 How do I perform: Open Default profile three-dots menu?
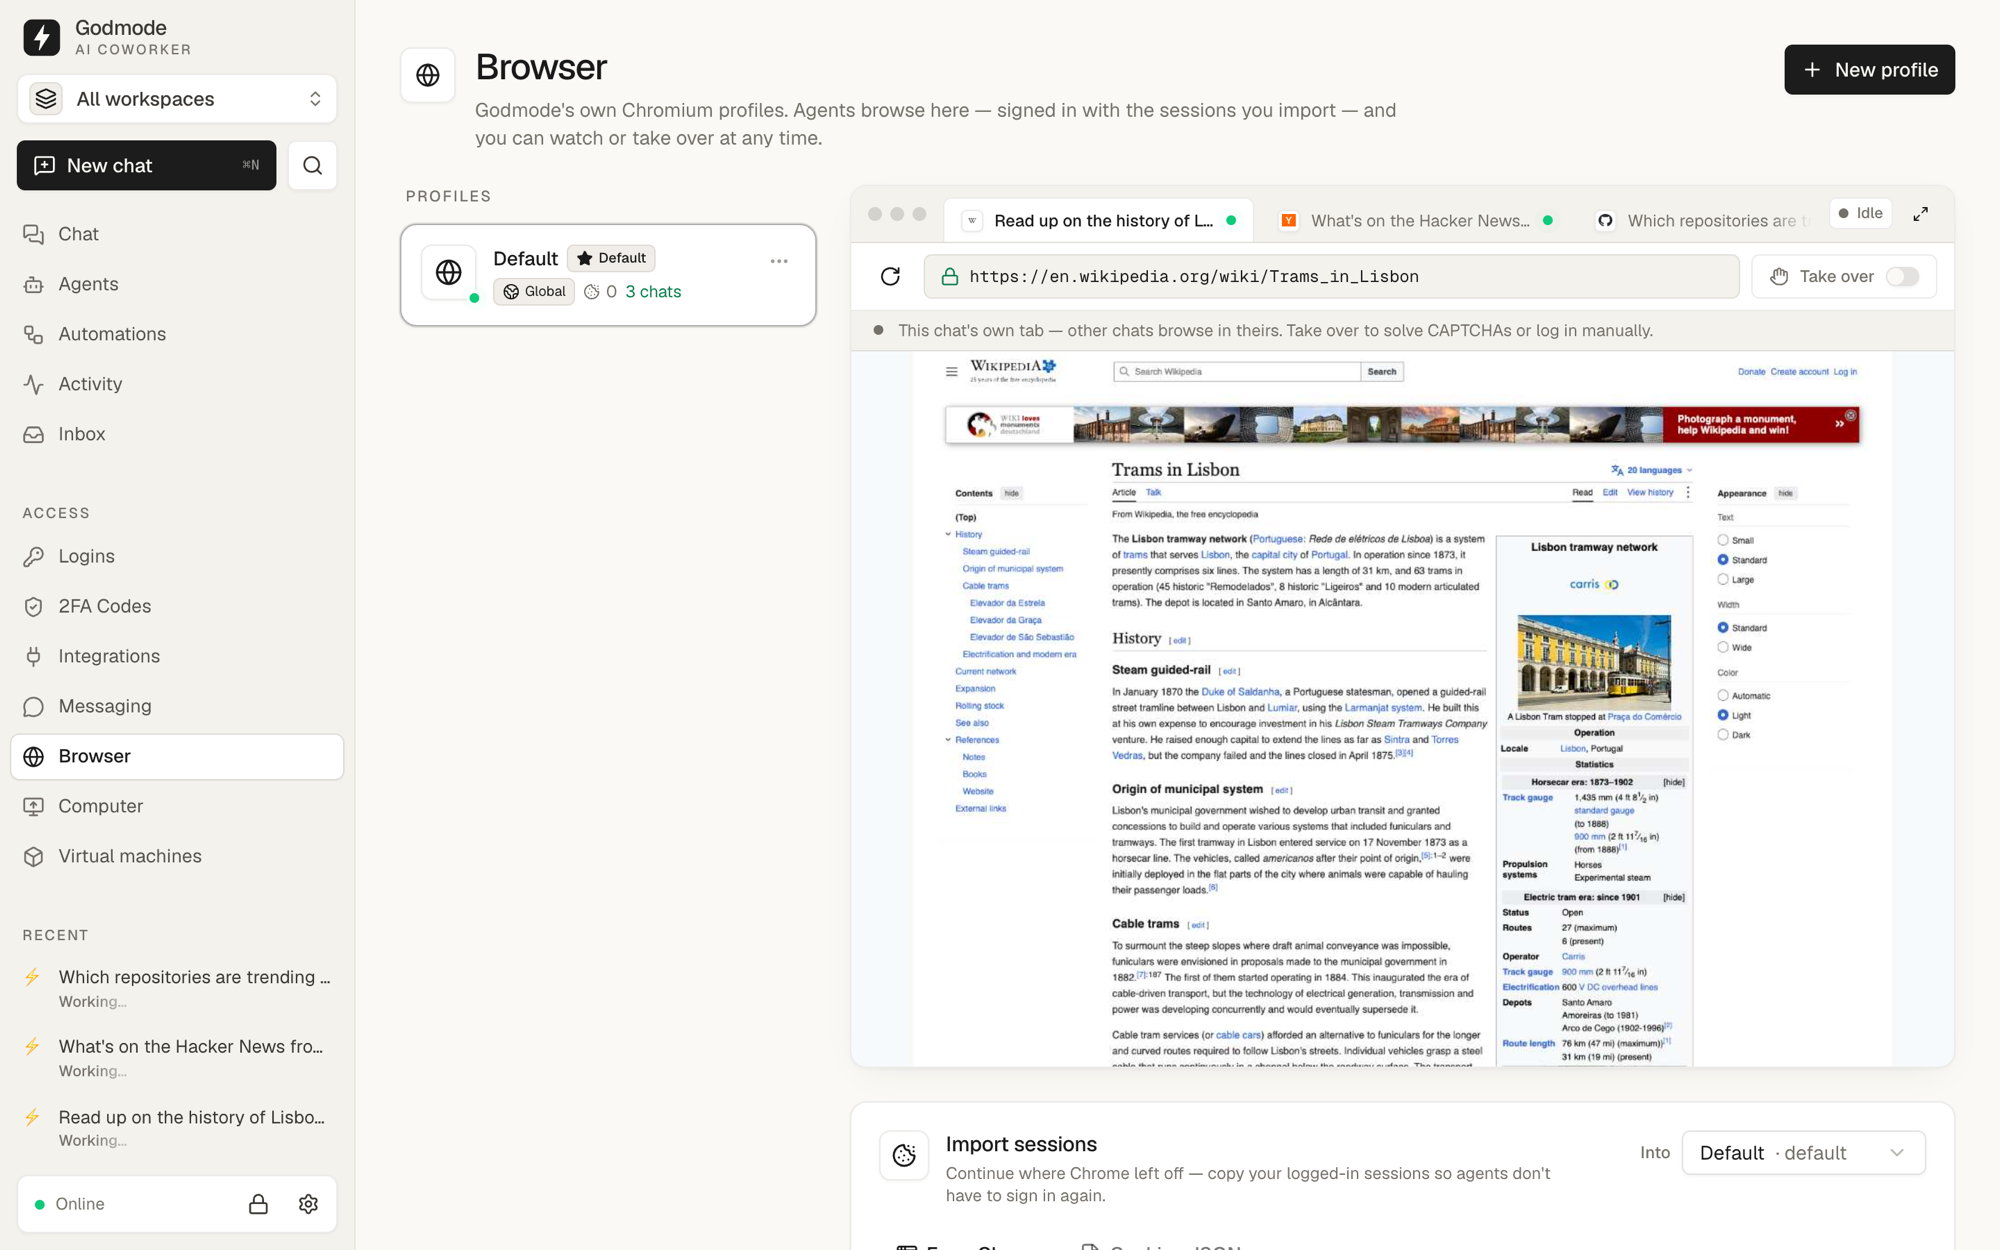click(x=779, y=261)
